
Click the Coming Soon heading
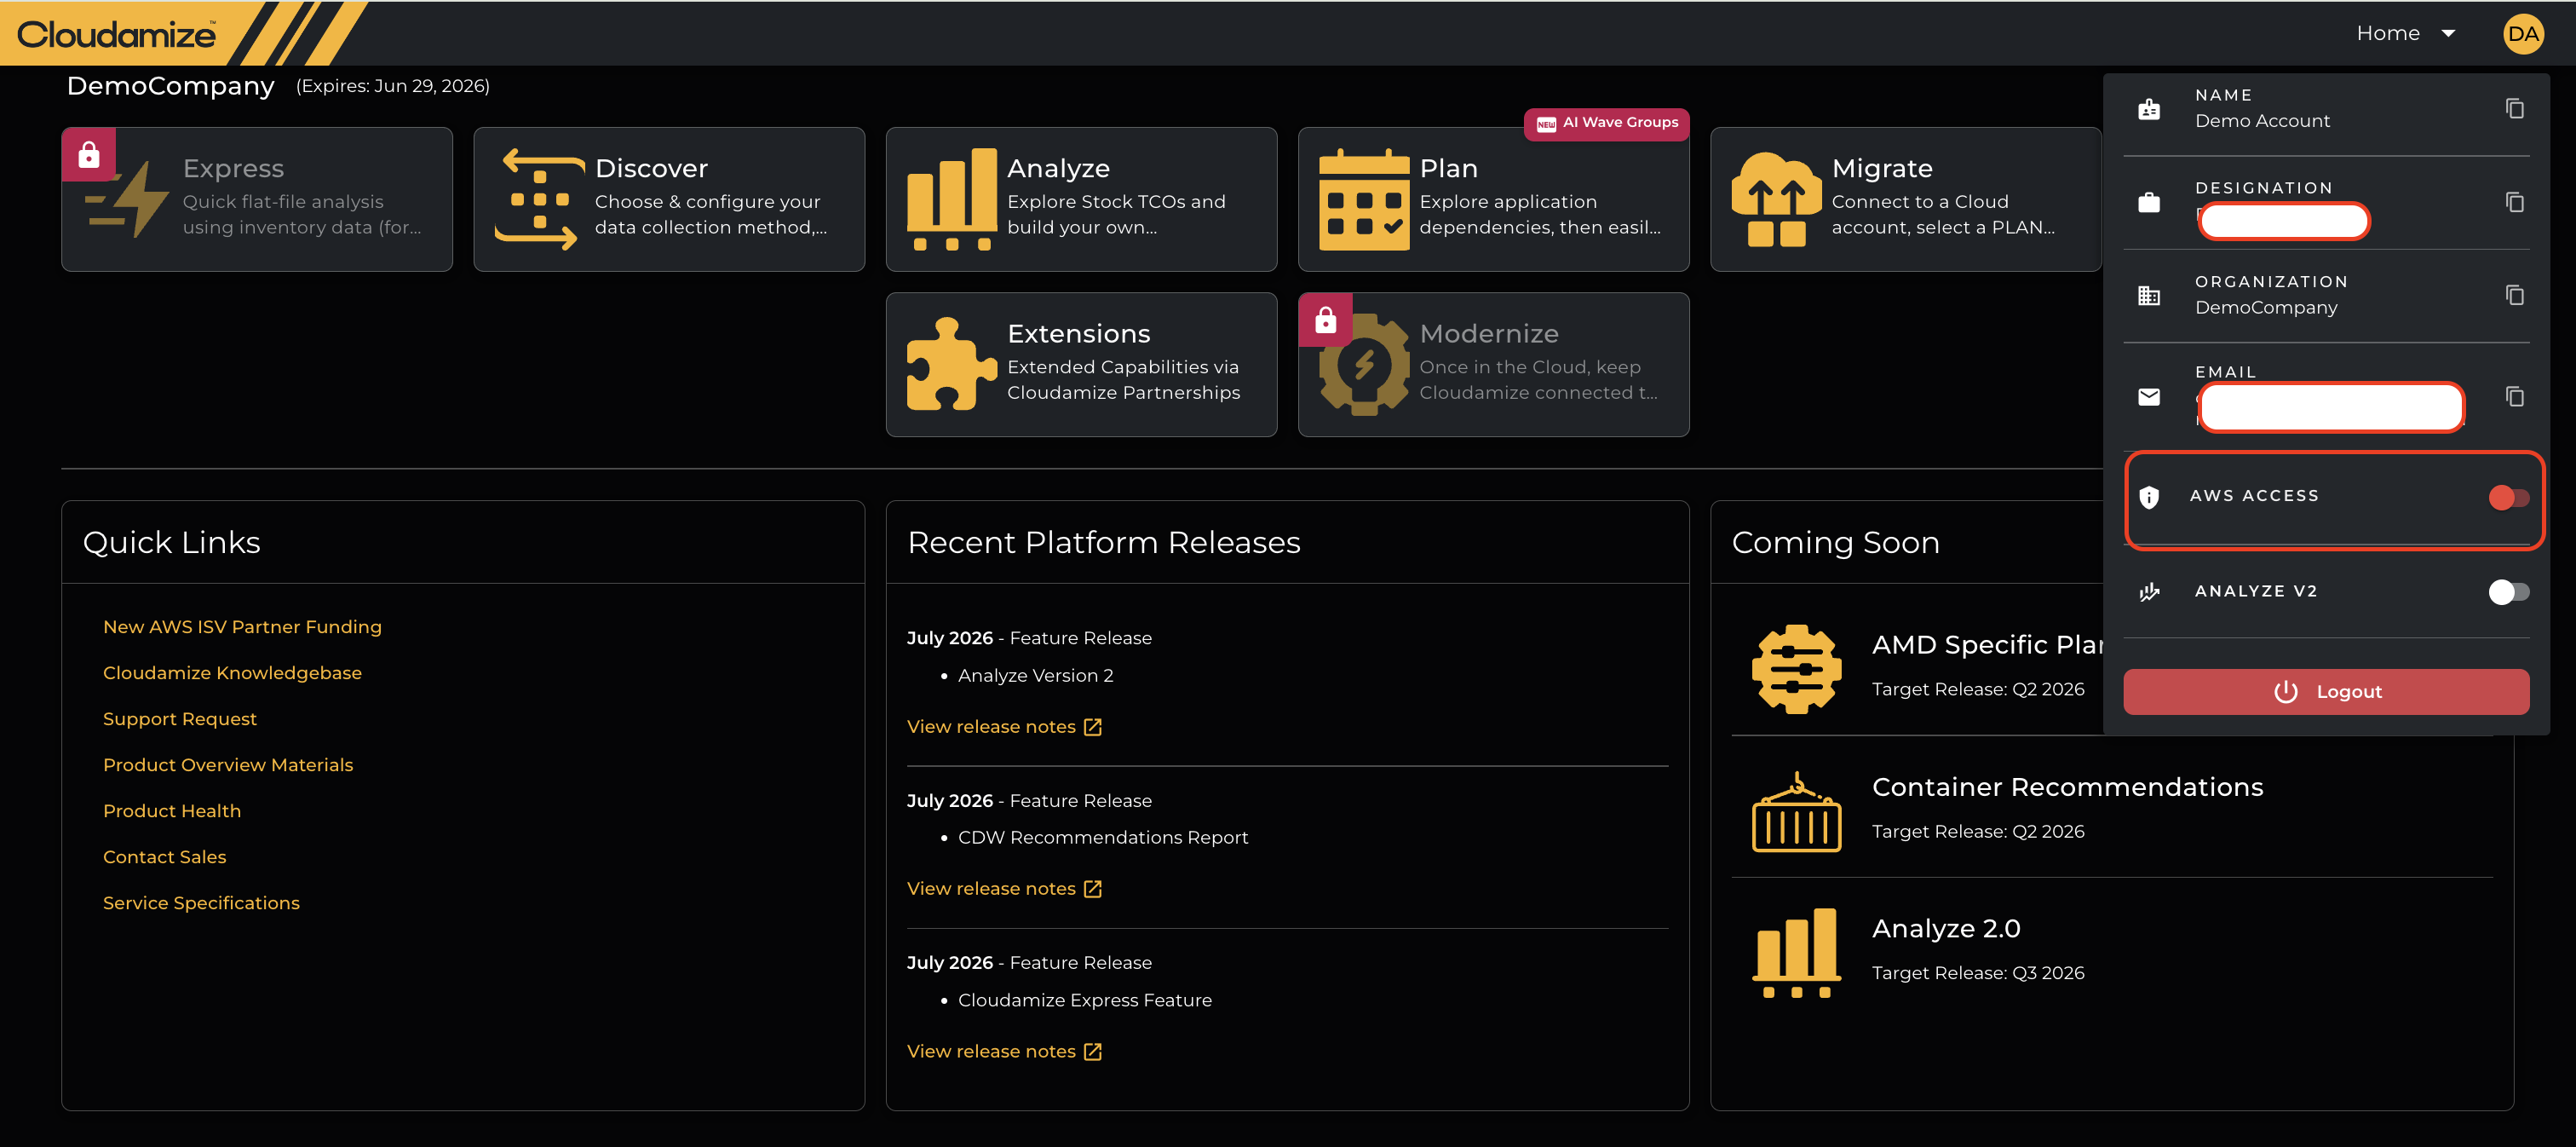(1835, 543)
